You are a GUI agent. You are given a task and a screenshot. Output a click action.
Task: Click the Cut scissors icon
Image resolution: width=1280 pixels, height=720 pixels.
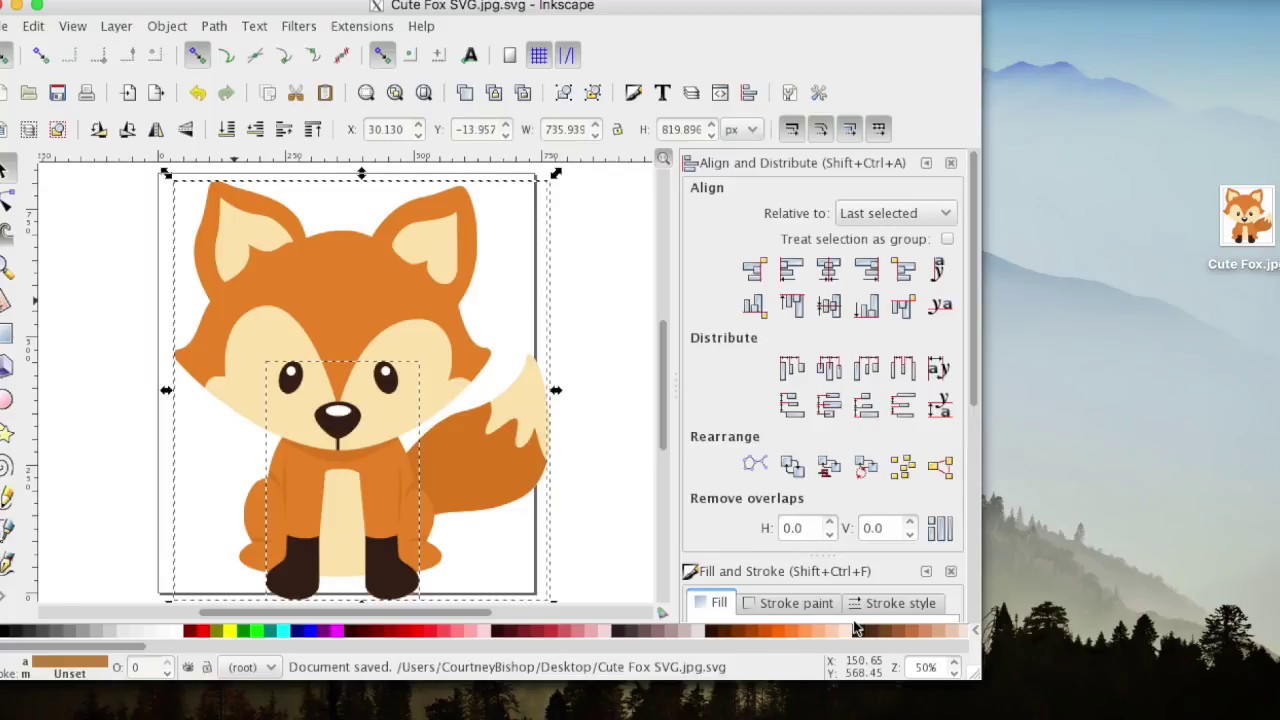[296, 93]
